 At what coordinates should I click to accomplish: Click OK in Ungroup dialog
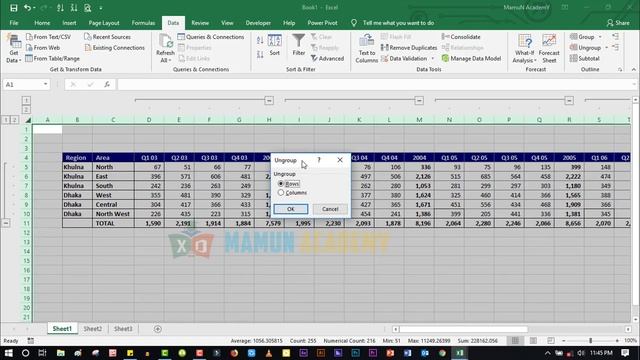[x=291, y=209]
